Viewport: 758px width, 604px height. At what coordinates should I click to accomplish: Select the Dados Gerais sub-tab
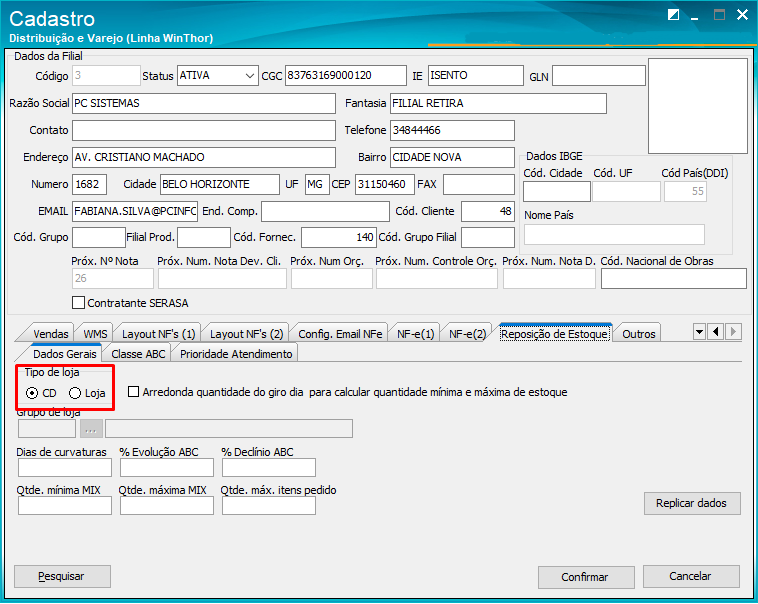(x=65, y=354)
